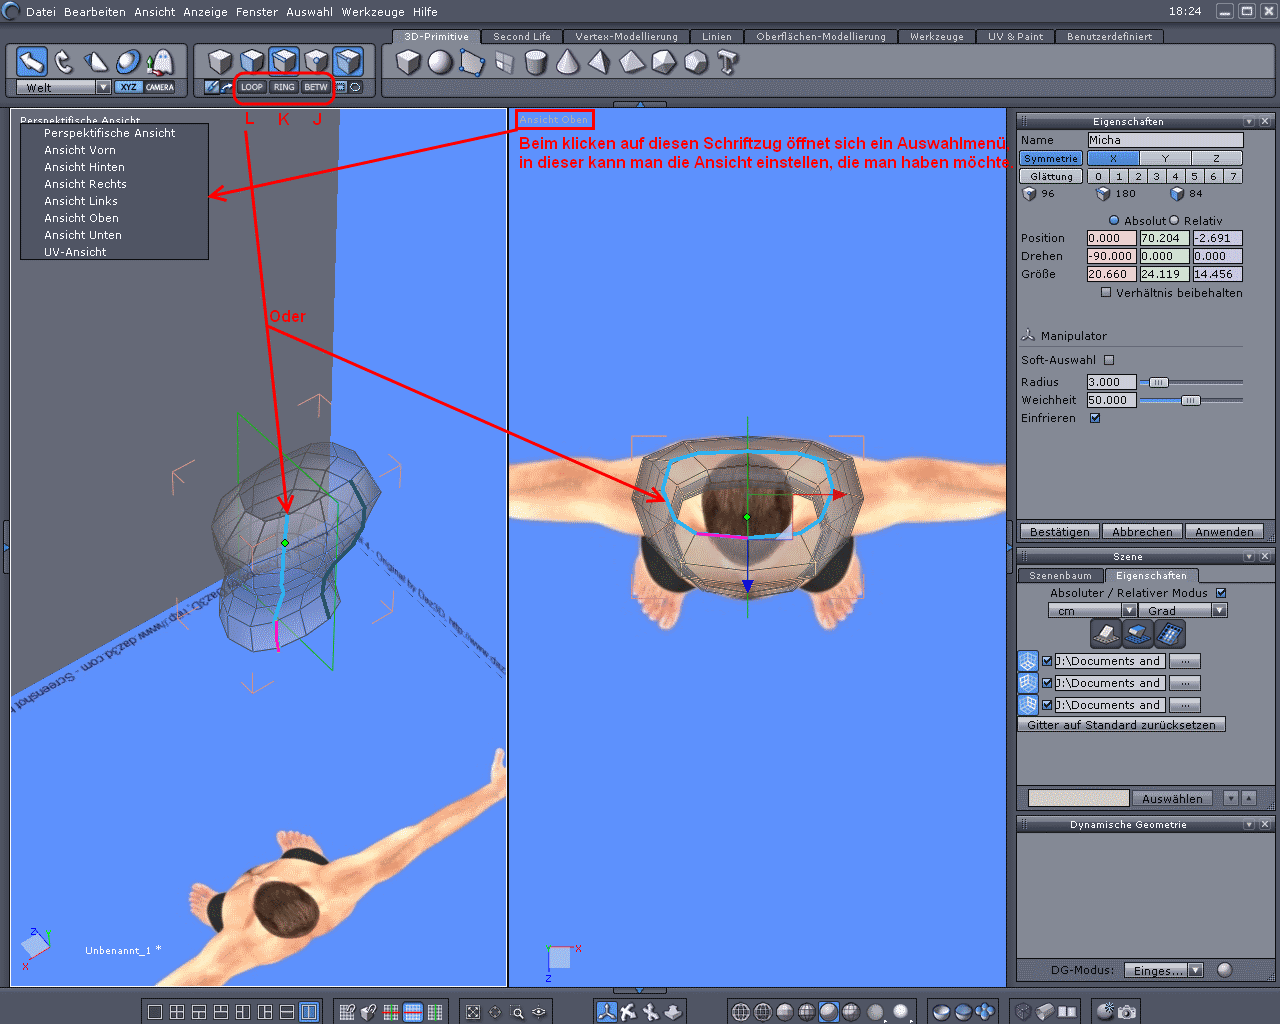Select the cylinder primitive icon
The height and width of the screenshot is (1024, 1280).
pos(535,63)
